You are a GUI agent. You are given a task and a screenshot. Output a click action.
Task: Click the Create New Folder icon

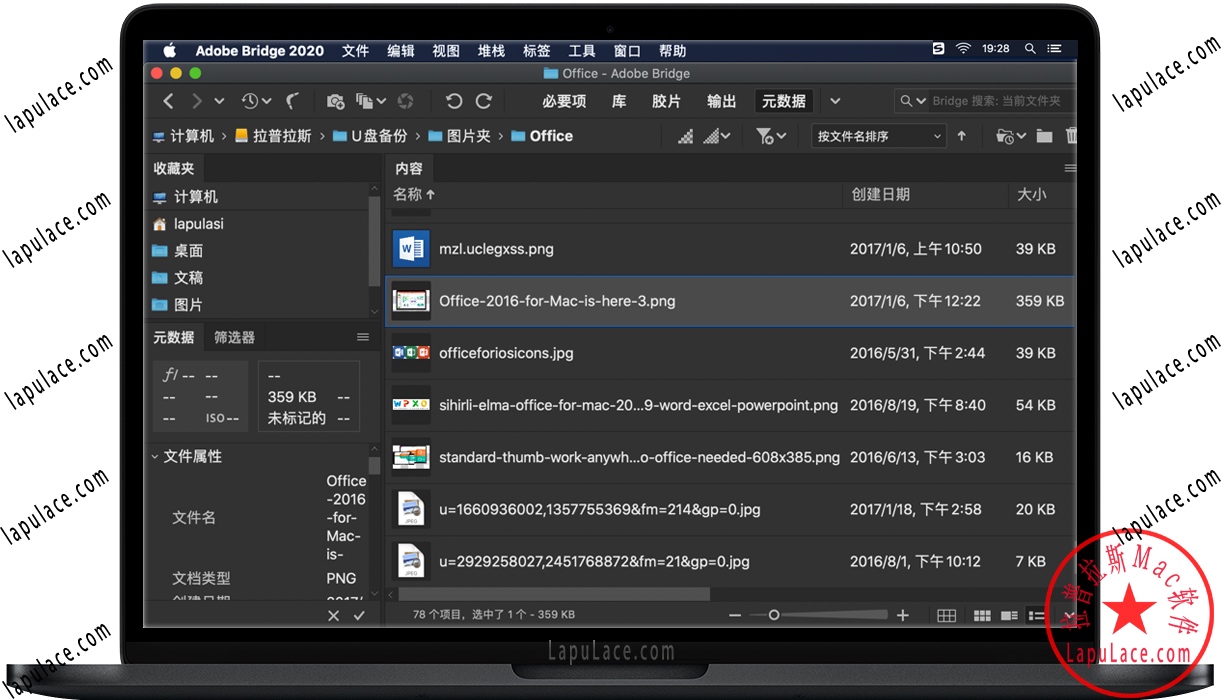click(x=1043, y=135)
